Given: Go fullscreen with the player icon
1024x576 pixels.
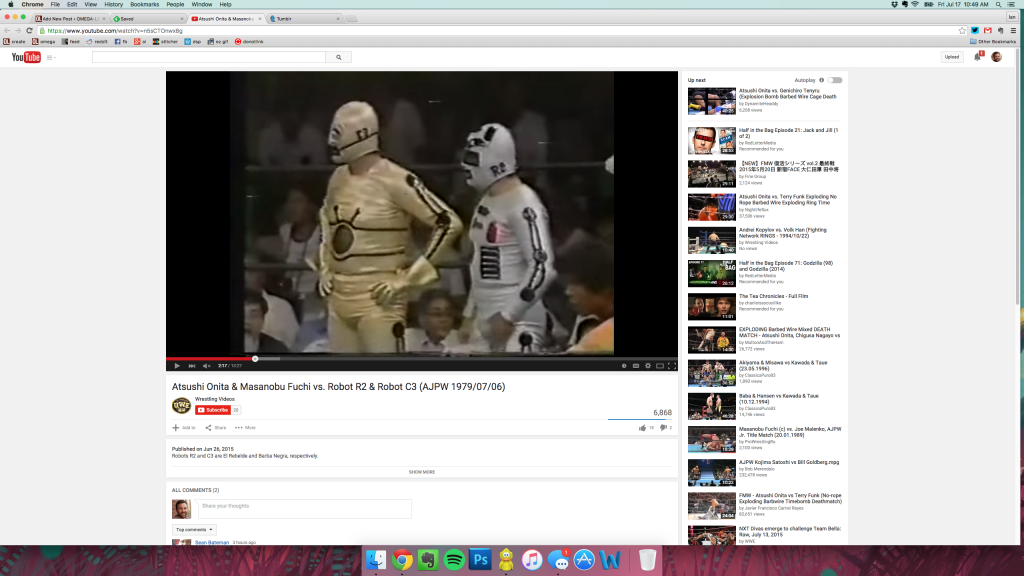Looking at the screenshot, I should 671,366.
